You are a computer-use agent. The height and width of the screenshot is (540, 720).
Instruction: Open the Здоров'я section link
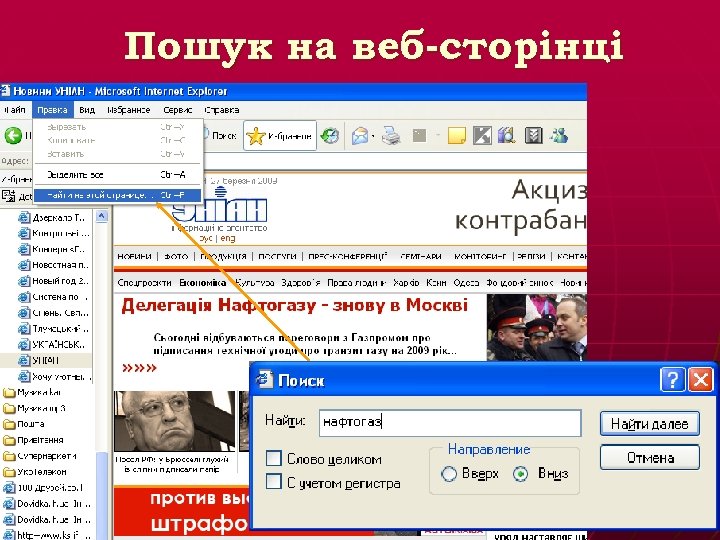click(301, 282)
